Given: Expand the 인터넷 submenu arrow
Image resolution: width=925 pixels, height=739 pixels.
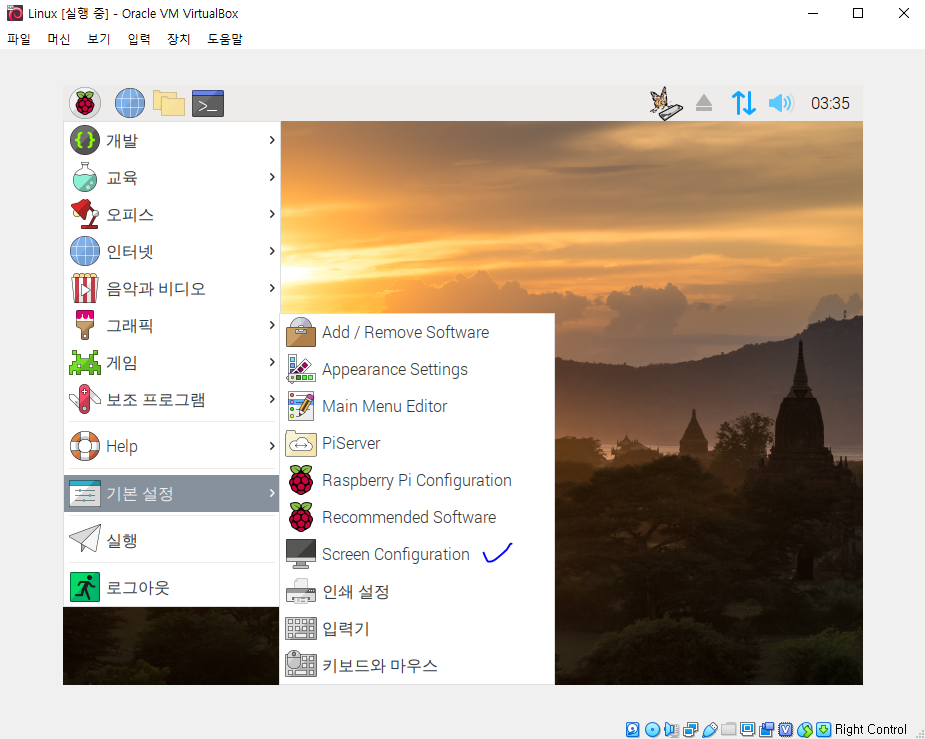Looking at the screenshot, I should tap(272, 251).
